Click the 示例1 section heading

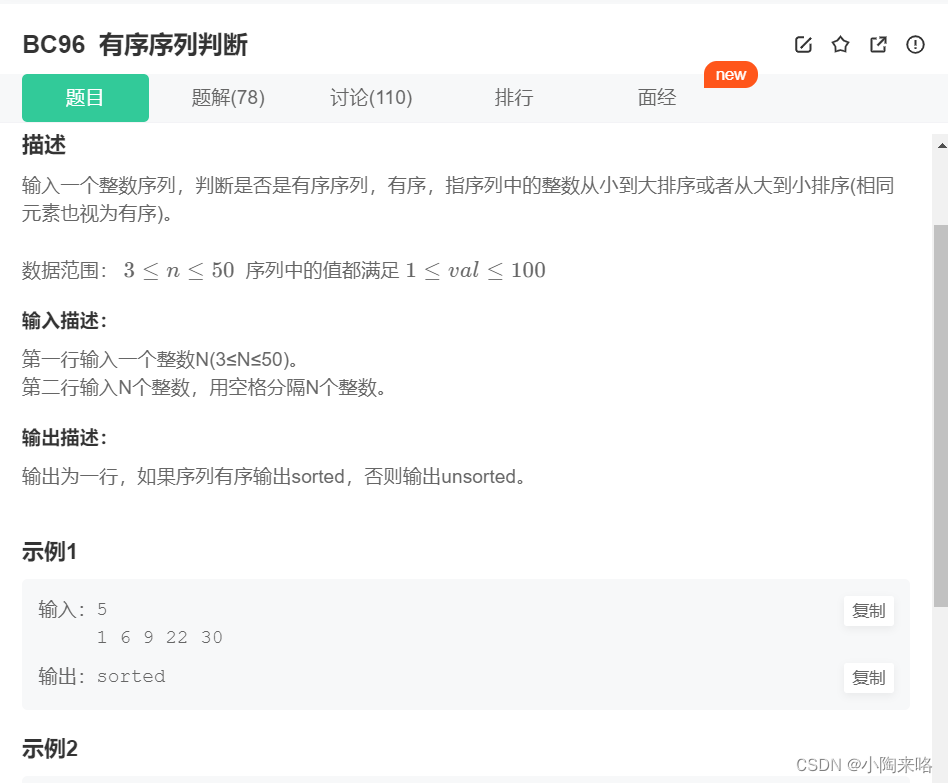pyautogui.click(x=50, y=551)
